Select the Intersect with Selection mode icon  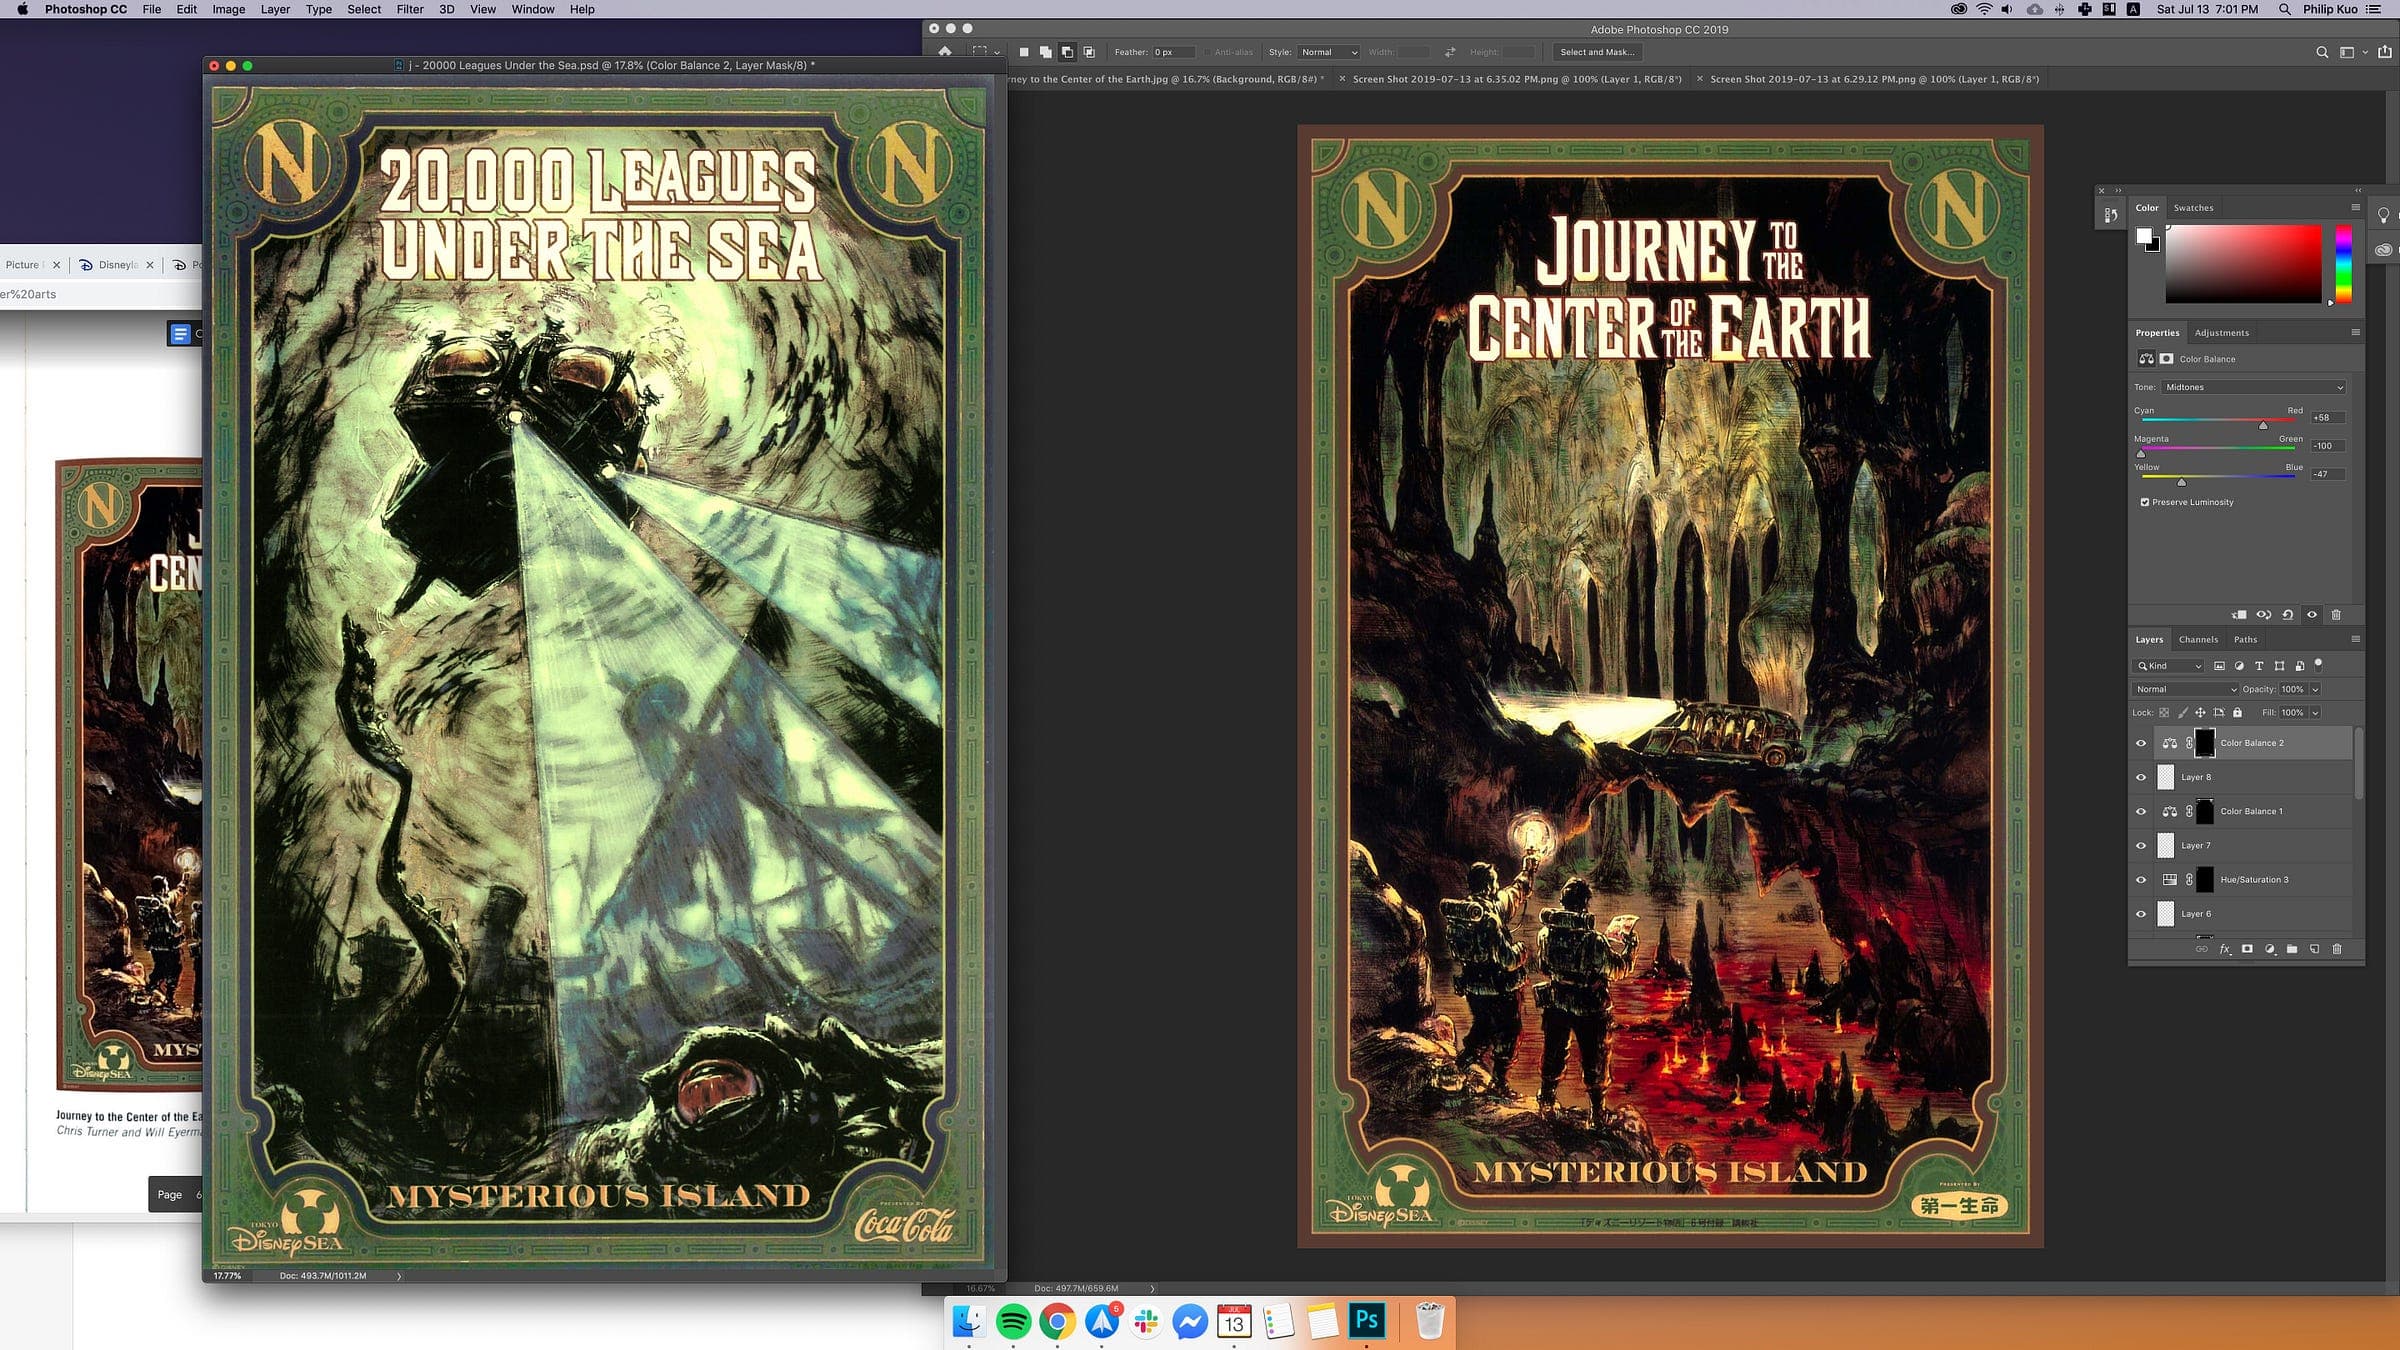[x=1089, y=52]
